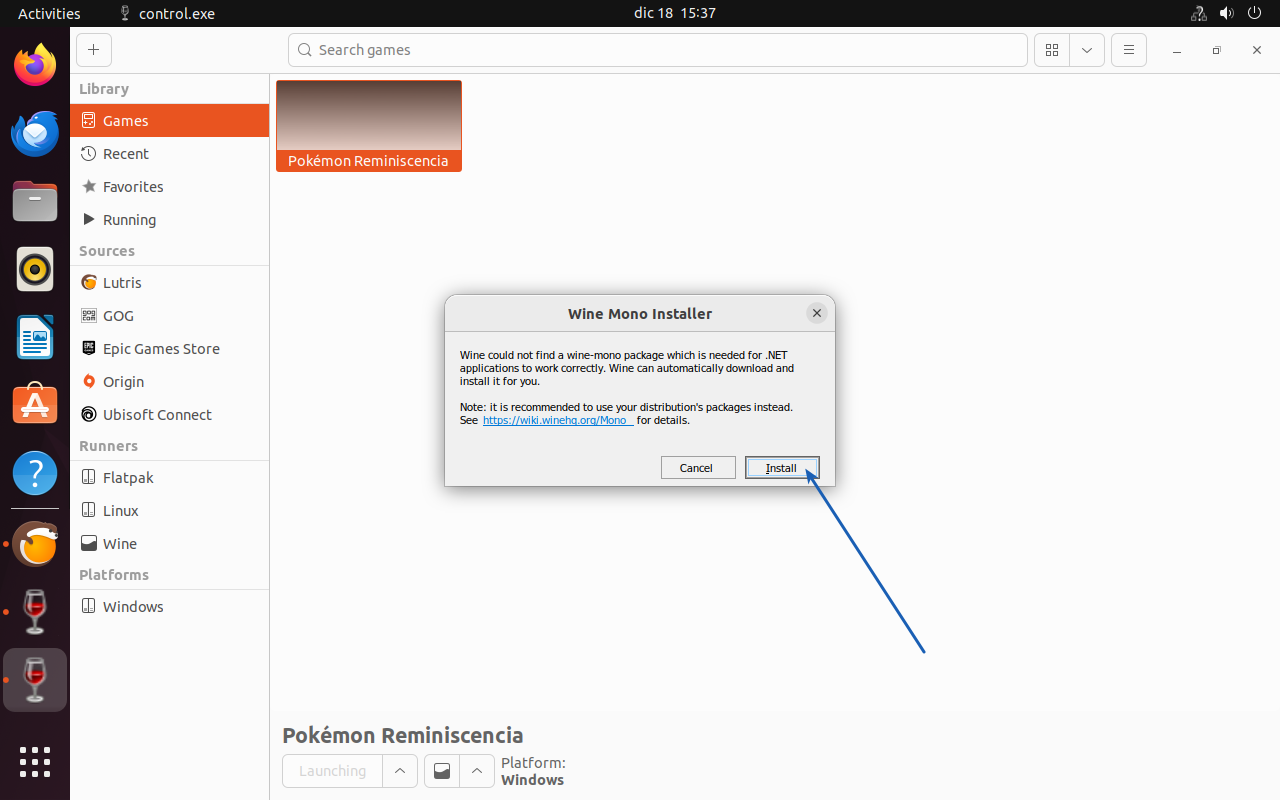
Task: Show Running games
Action: 170,219
